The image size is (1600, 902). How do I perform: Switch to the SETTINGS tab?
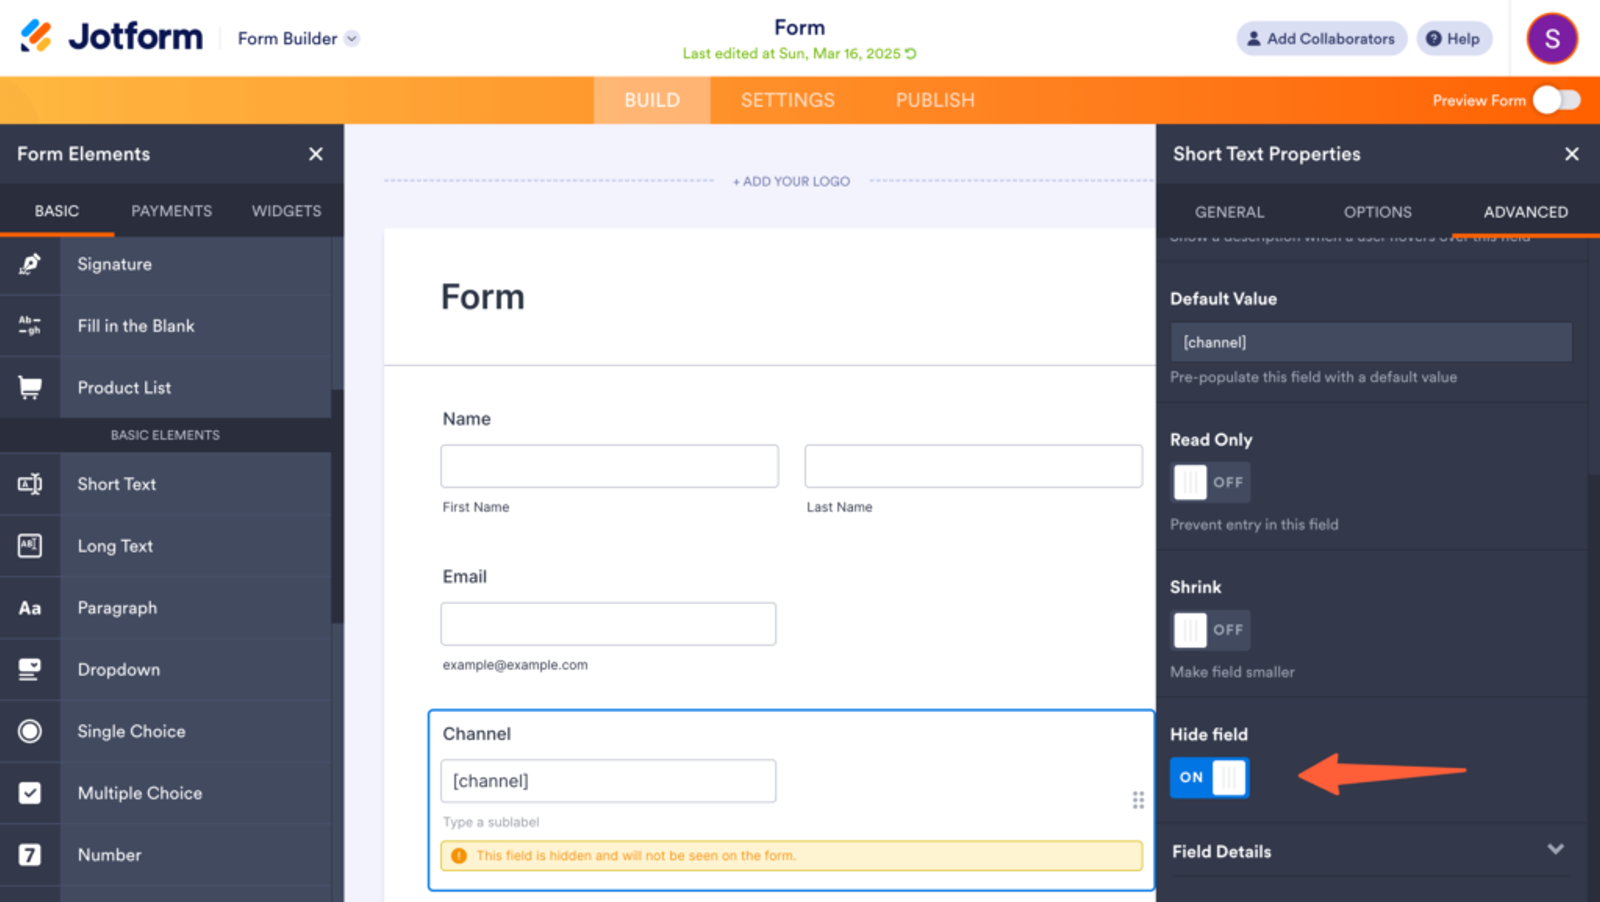click(788, 100)
